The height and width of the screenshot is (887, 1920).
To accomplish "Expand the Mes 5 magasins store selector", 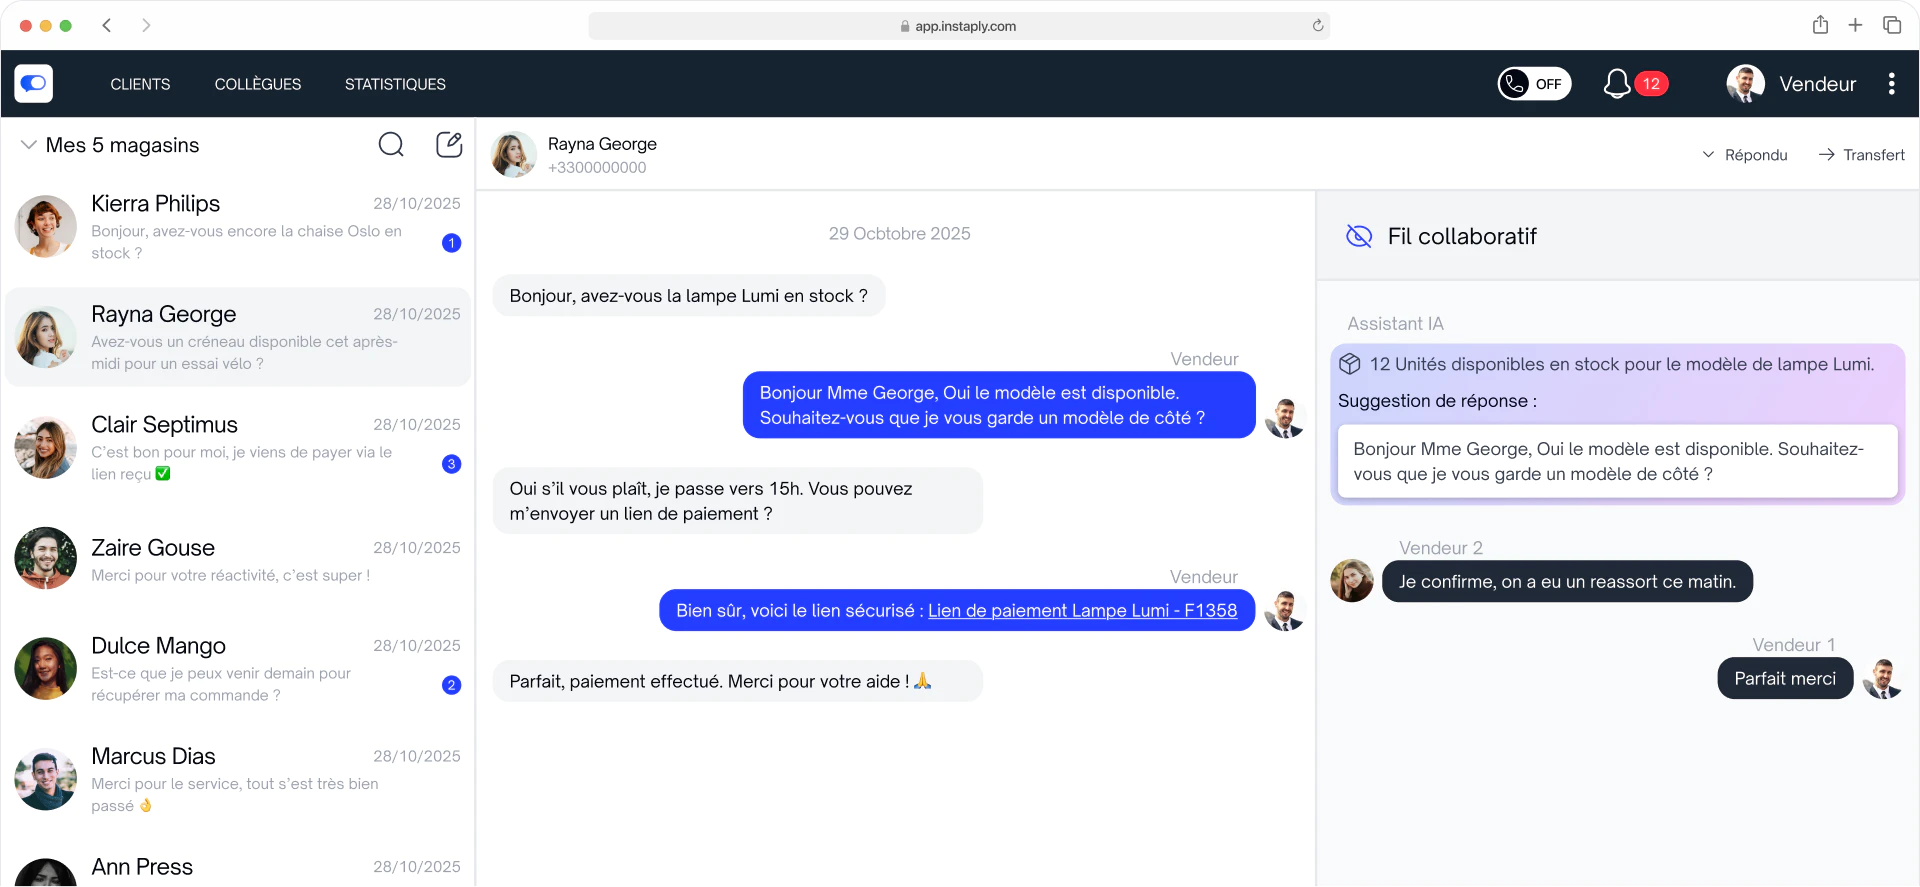I will [110, 145].
